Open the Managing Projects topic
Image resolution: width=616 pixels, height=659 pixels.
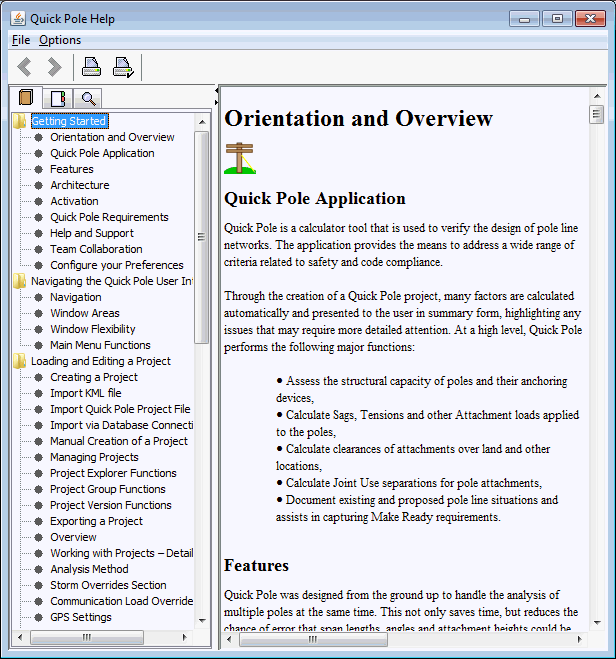pos(94,457)
